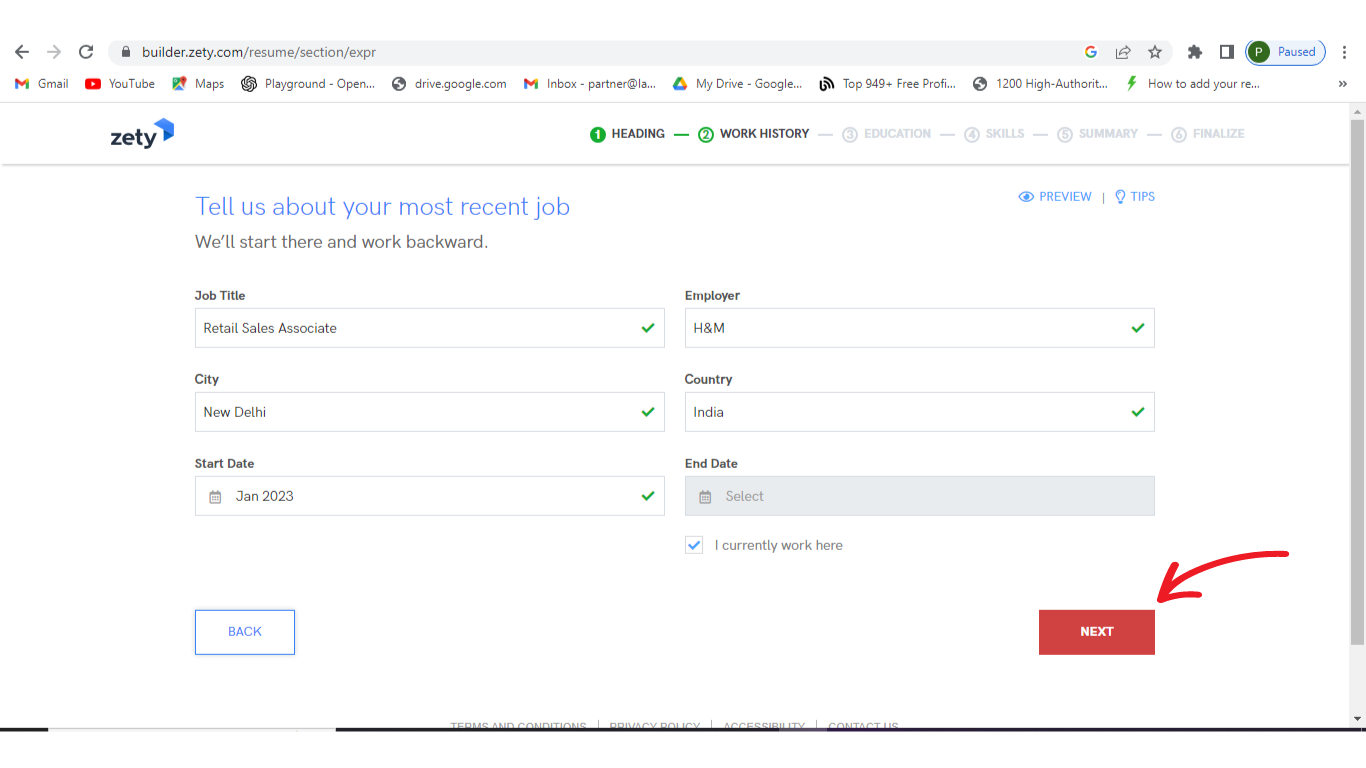Uncheck the 'I currently work here' checkbox
The image size is (1366, 768).
coord(694,545)
